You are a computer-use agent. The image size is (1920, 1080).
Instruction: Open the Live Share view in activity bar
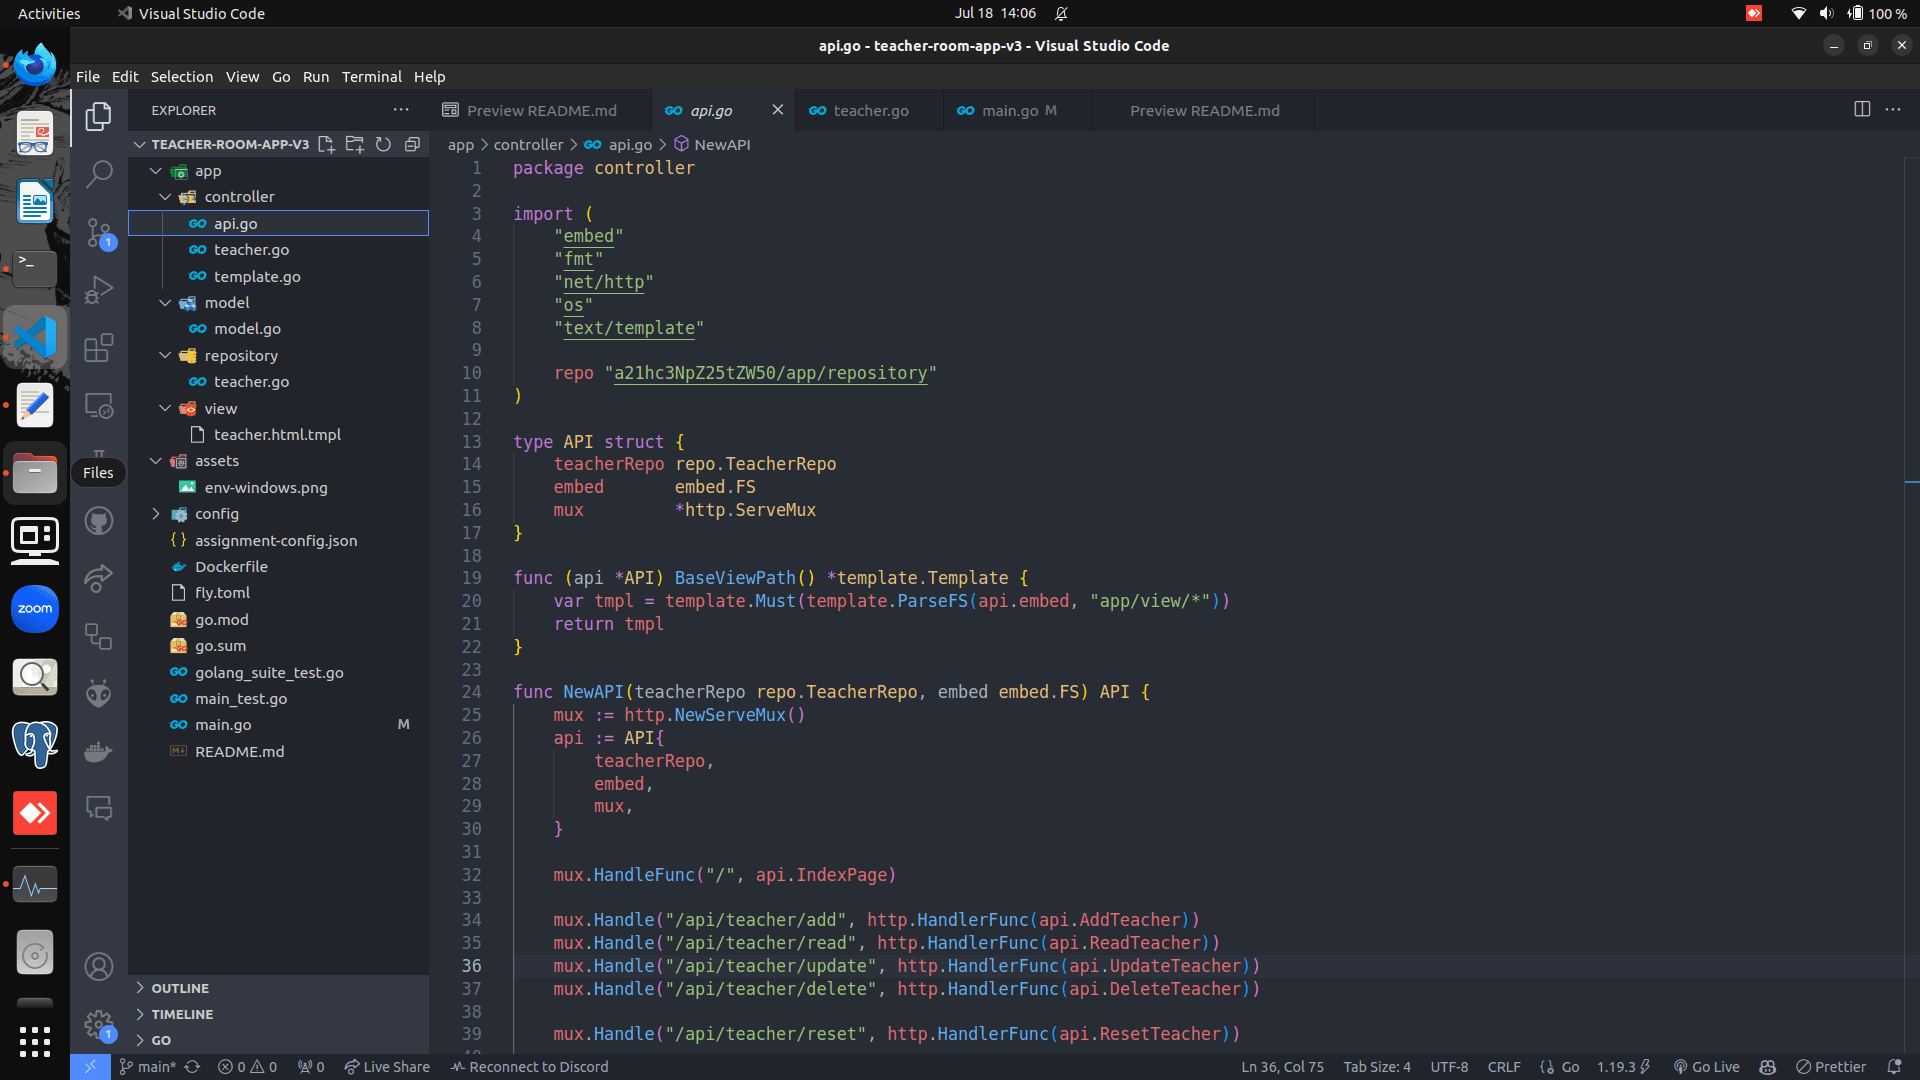point(98,578)
